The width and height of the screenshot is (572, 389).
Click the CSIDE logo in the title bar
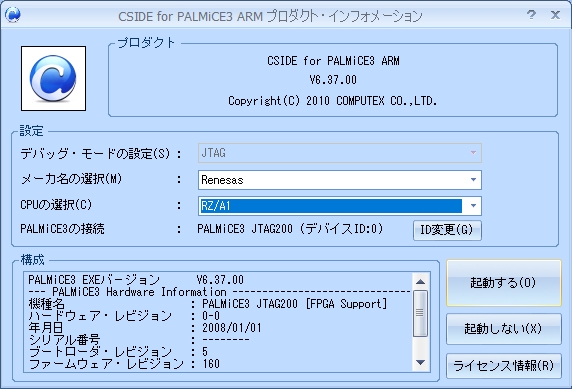[x=13, y=15]
